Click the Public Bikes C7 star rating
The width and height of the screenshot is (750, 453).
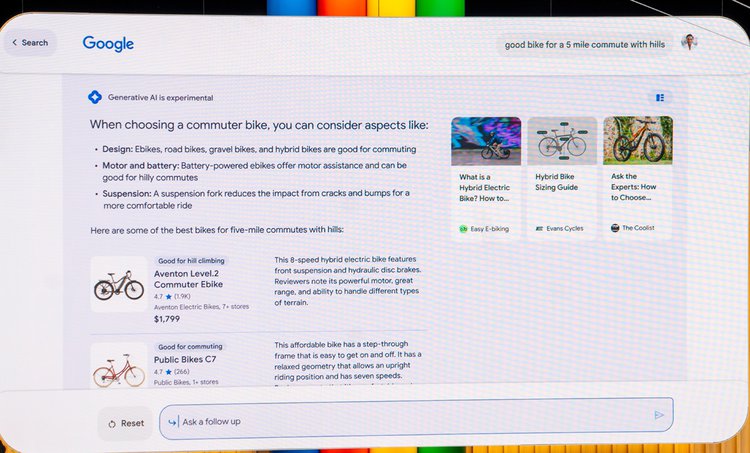[171, 372]
